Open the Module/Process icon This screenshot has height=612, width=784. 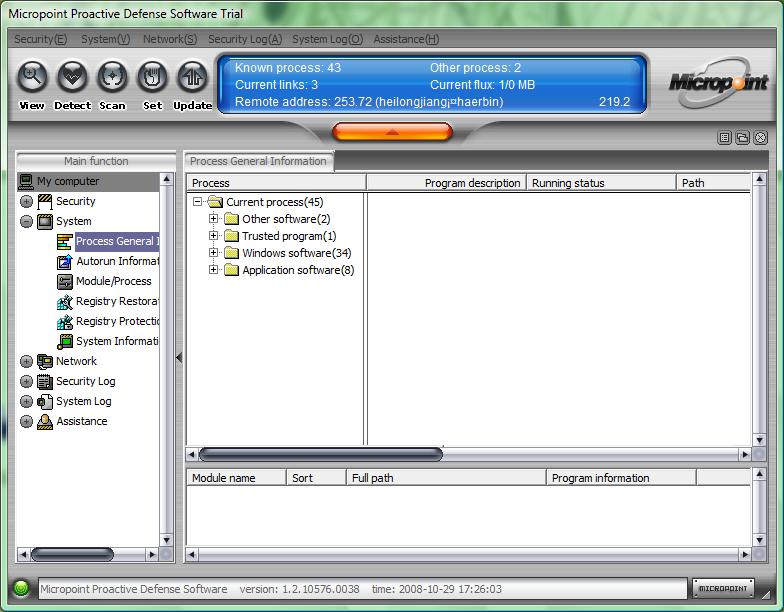(x=64, y=282)
